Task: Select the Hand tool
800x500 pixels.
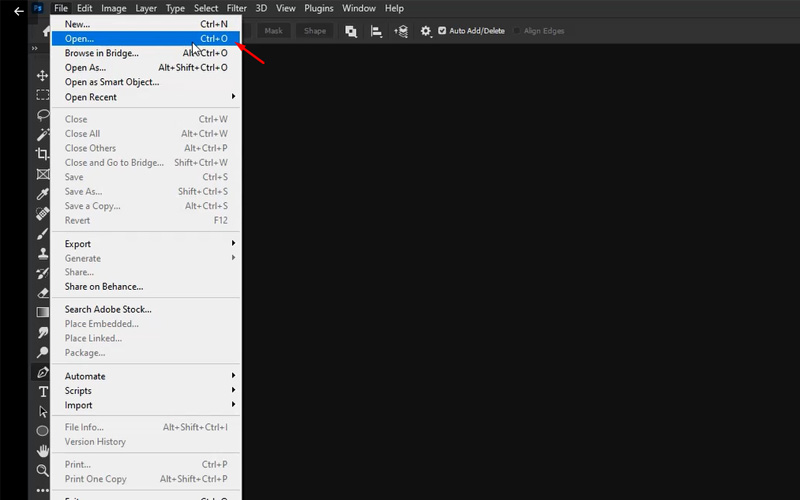Action: click(x=42, y=451)
